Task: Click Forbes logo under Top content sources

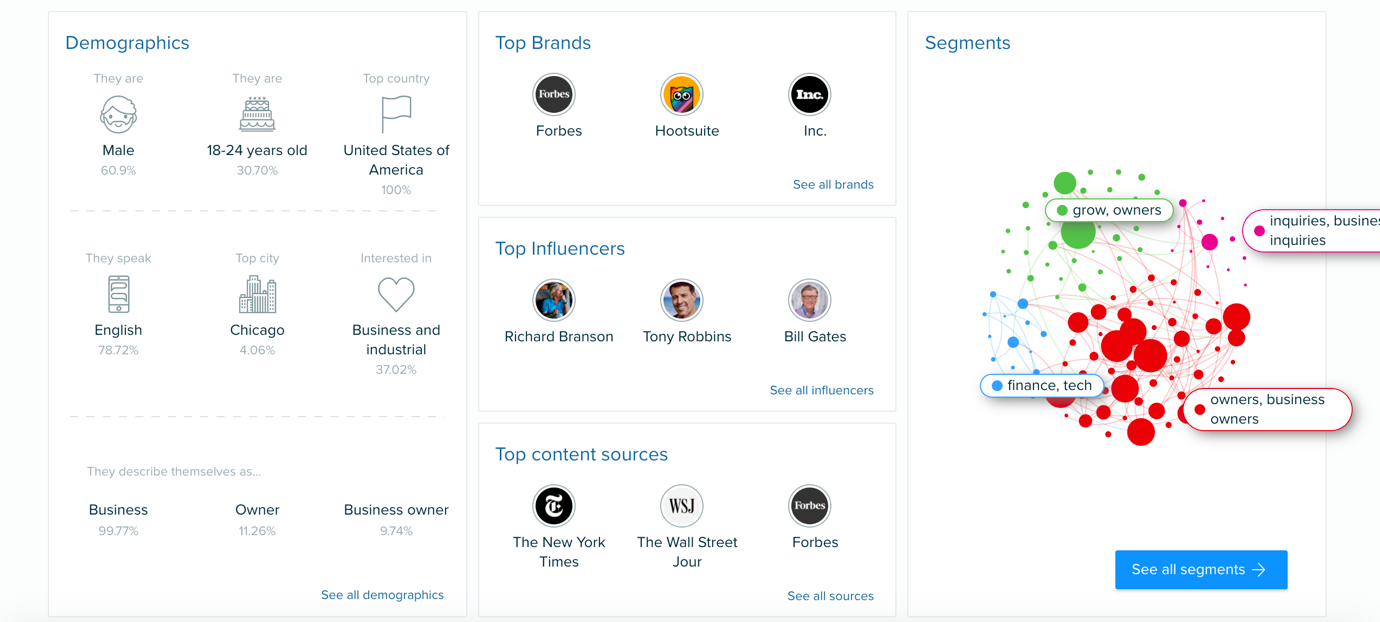Action: (x=810, y=506)
